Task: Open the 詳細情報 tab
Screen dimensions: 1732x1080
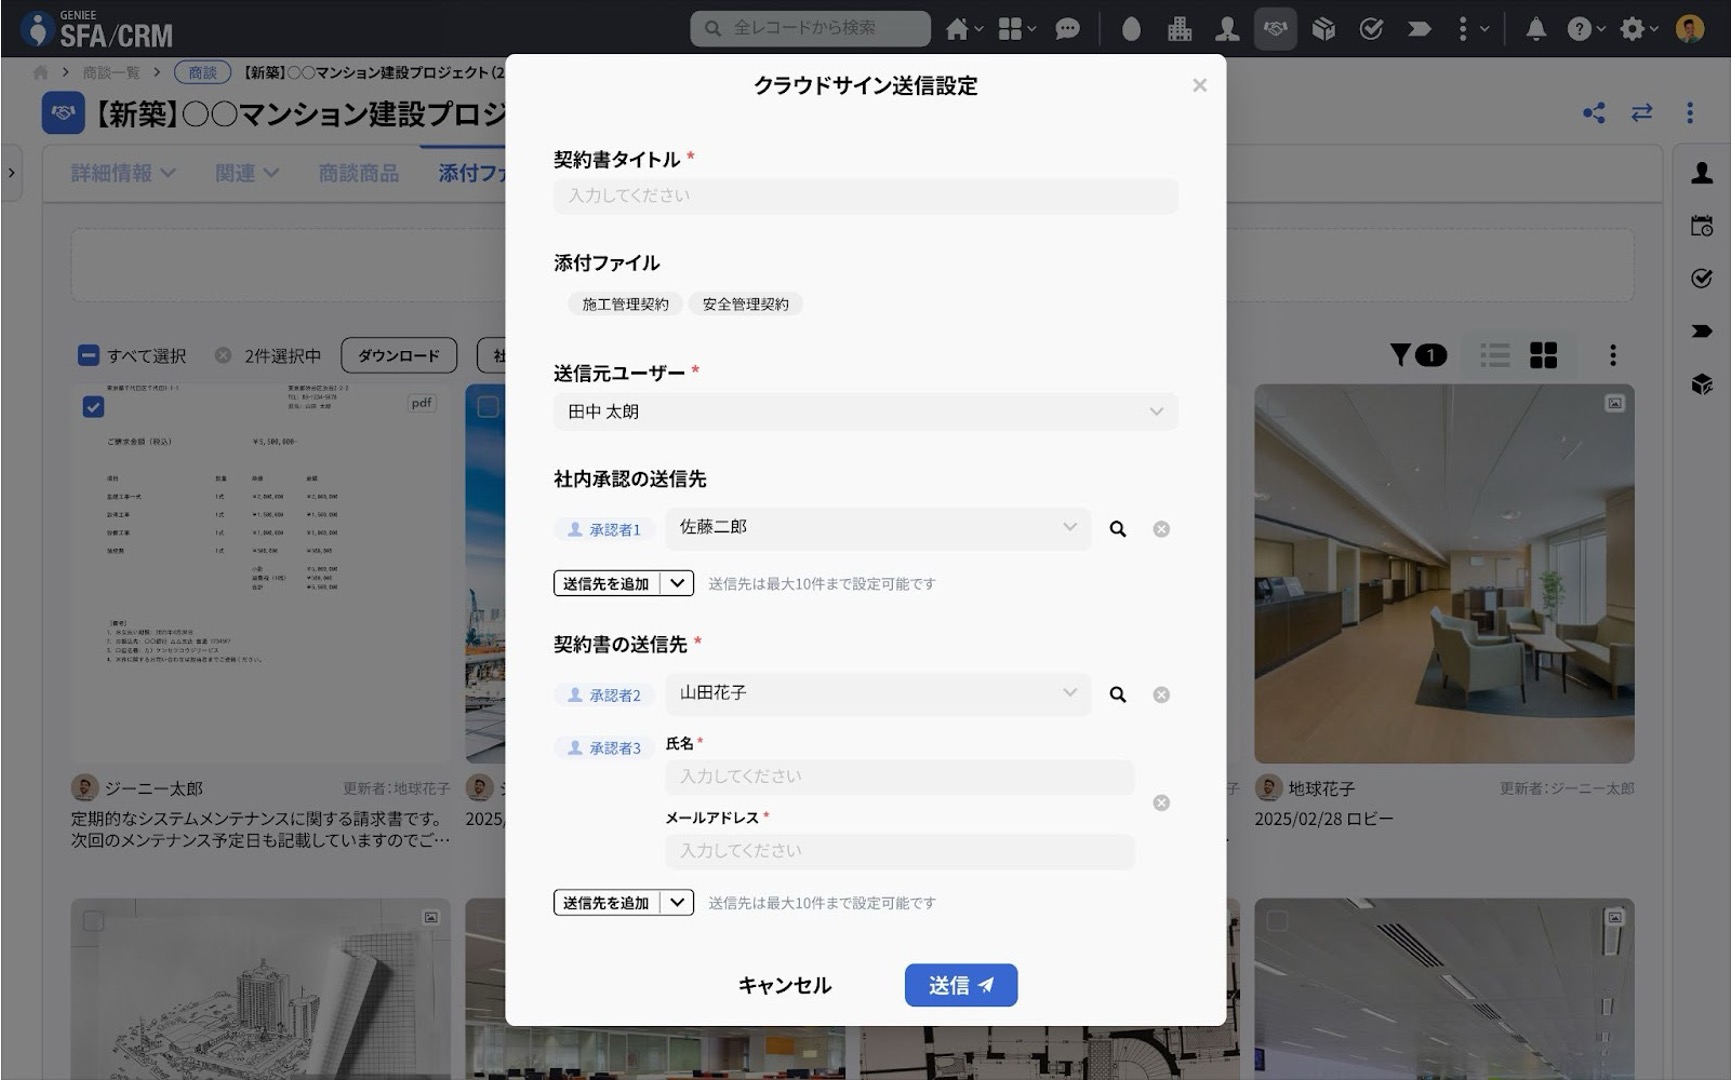Action: pos(123,173)
